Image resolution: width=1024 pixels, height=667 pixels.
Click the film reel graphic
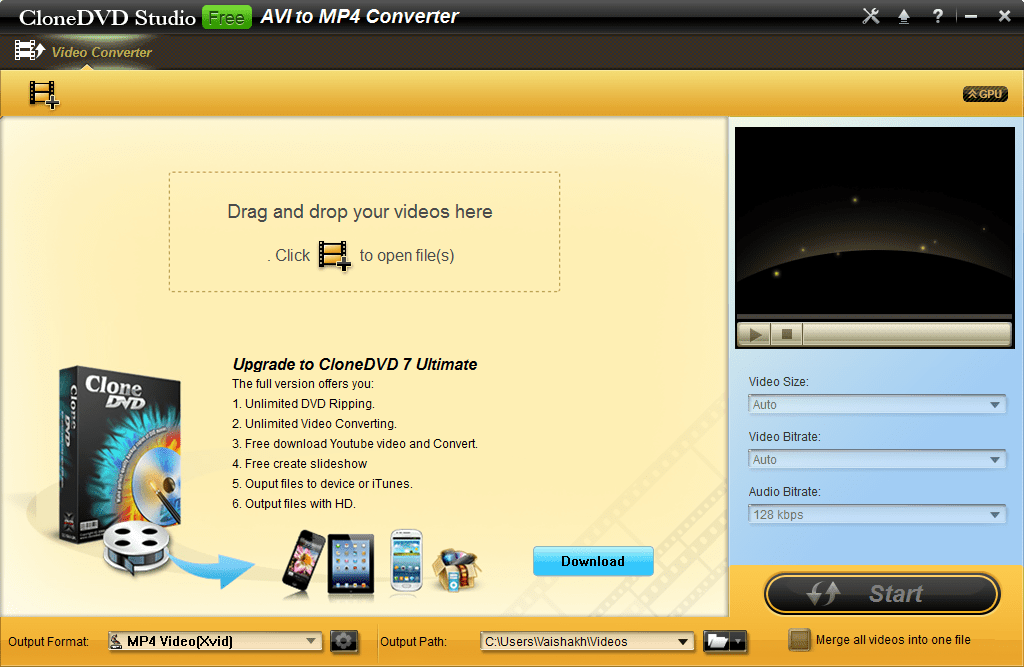[x=136, y=547]
